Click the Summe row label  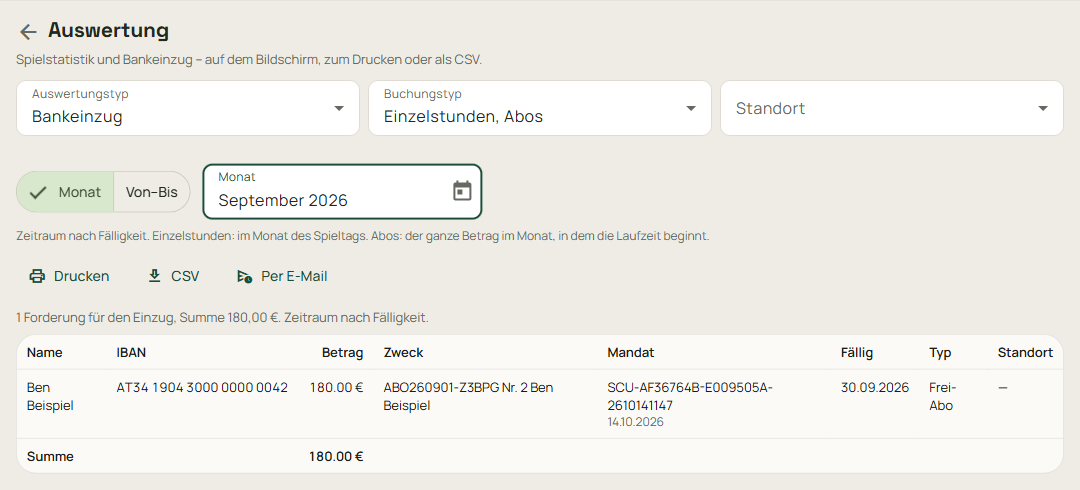50,456
